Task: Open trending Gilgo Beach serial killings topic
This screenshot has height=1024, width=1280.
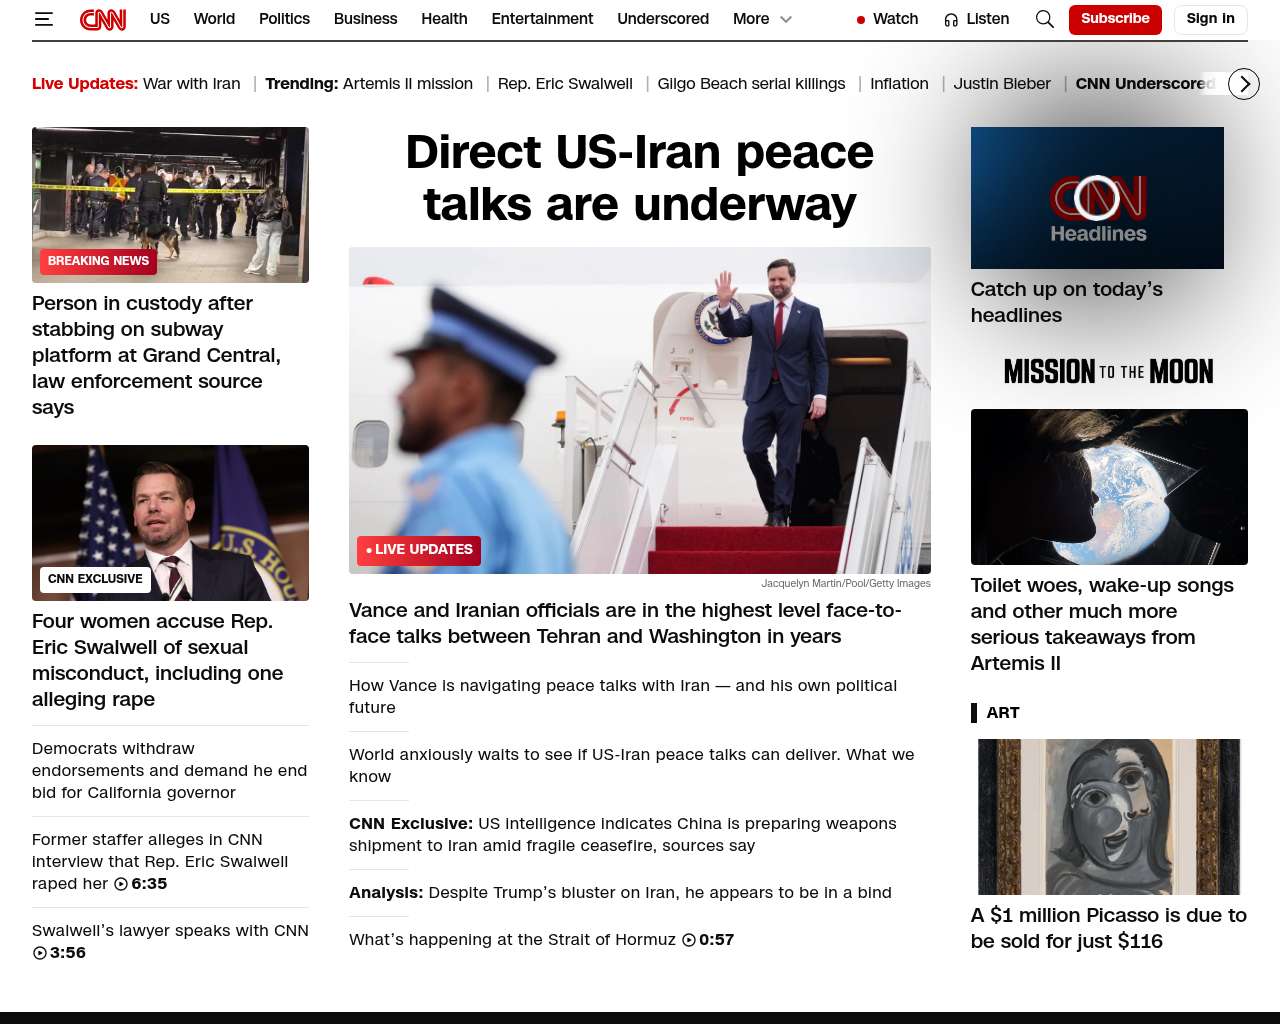Action: pyautogui.click(x=751, y=84)
